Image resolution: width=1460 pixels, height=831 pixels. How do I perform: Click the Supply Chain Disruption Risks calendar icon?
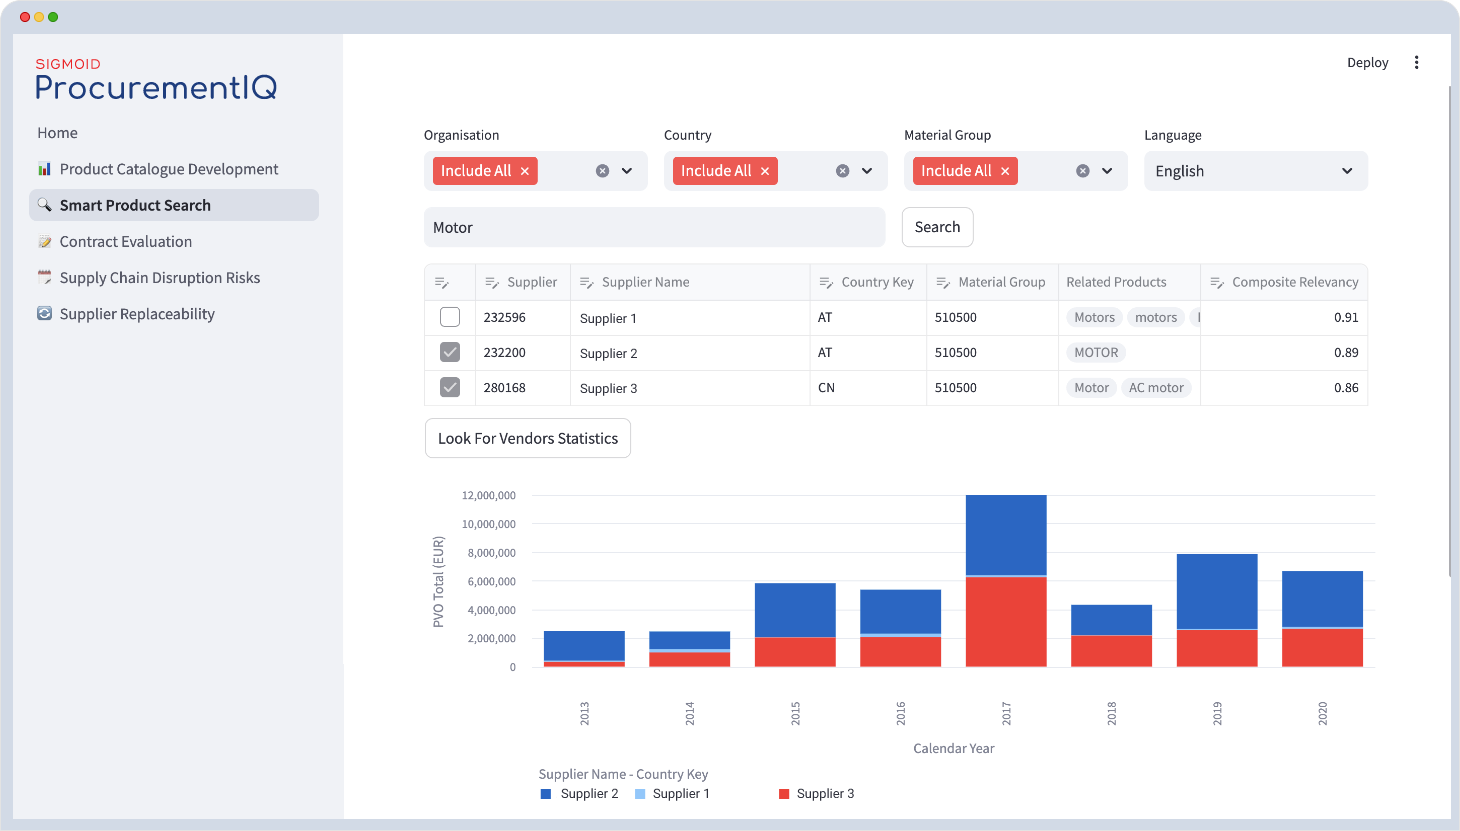coord(44,278)
